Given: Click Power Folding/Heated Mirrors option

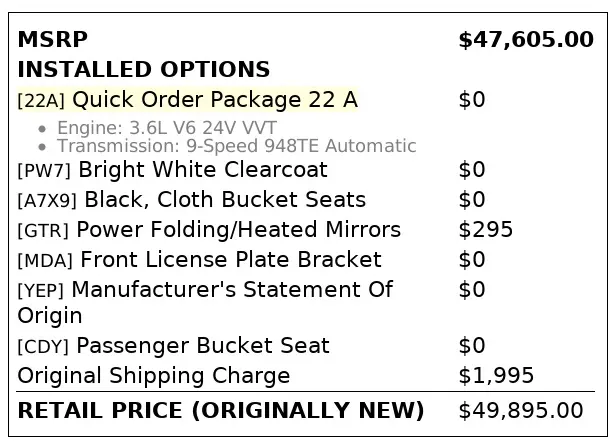Looking at the screenshot, I should (x=238, y=230).
